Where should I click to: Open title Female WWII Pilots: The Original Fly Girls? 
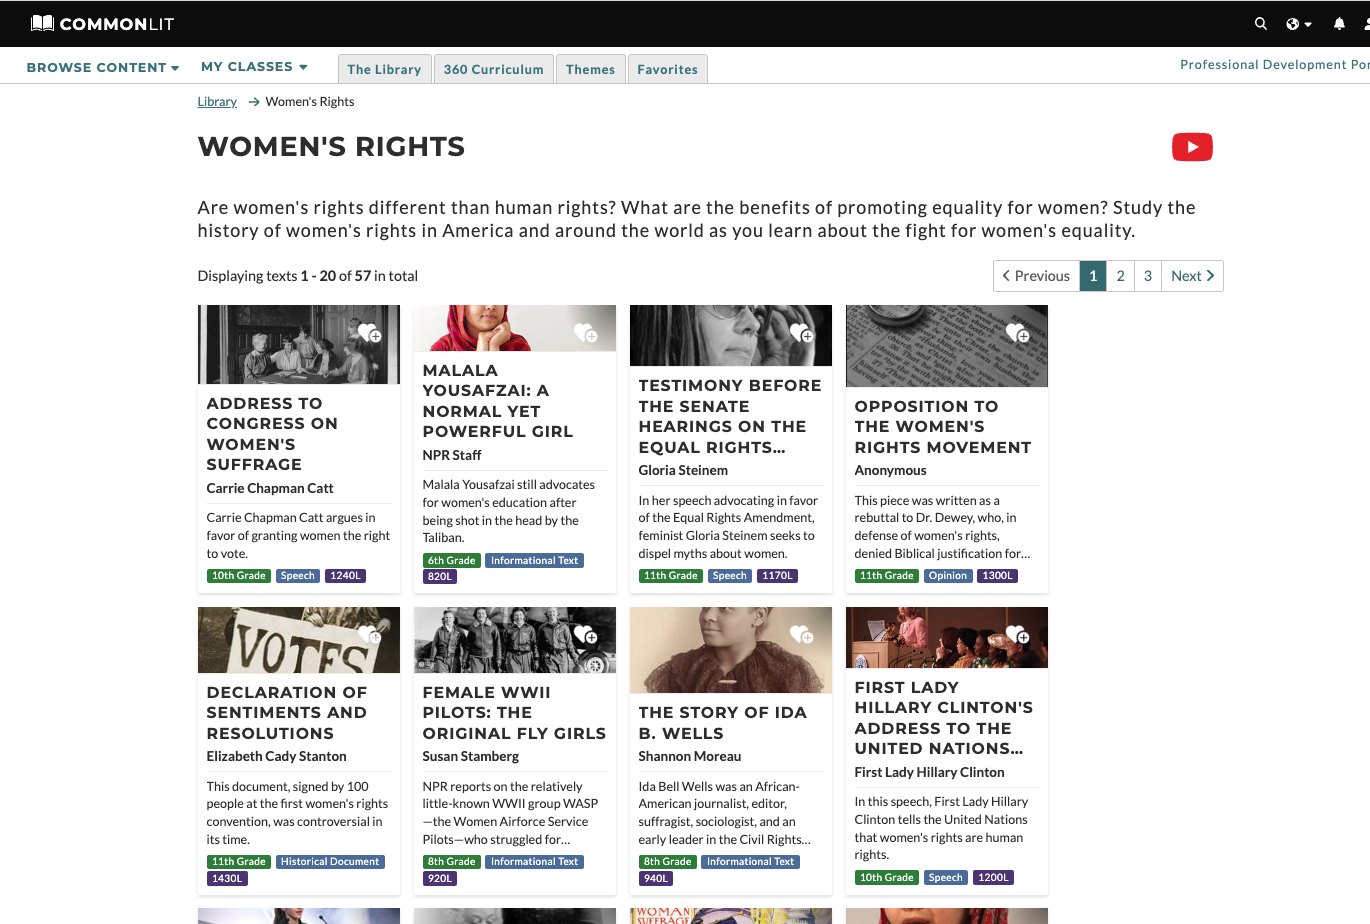click(x=514, y=713)
